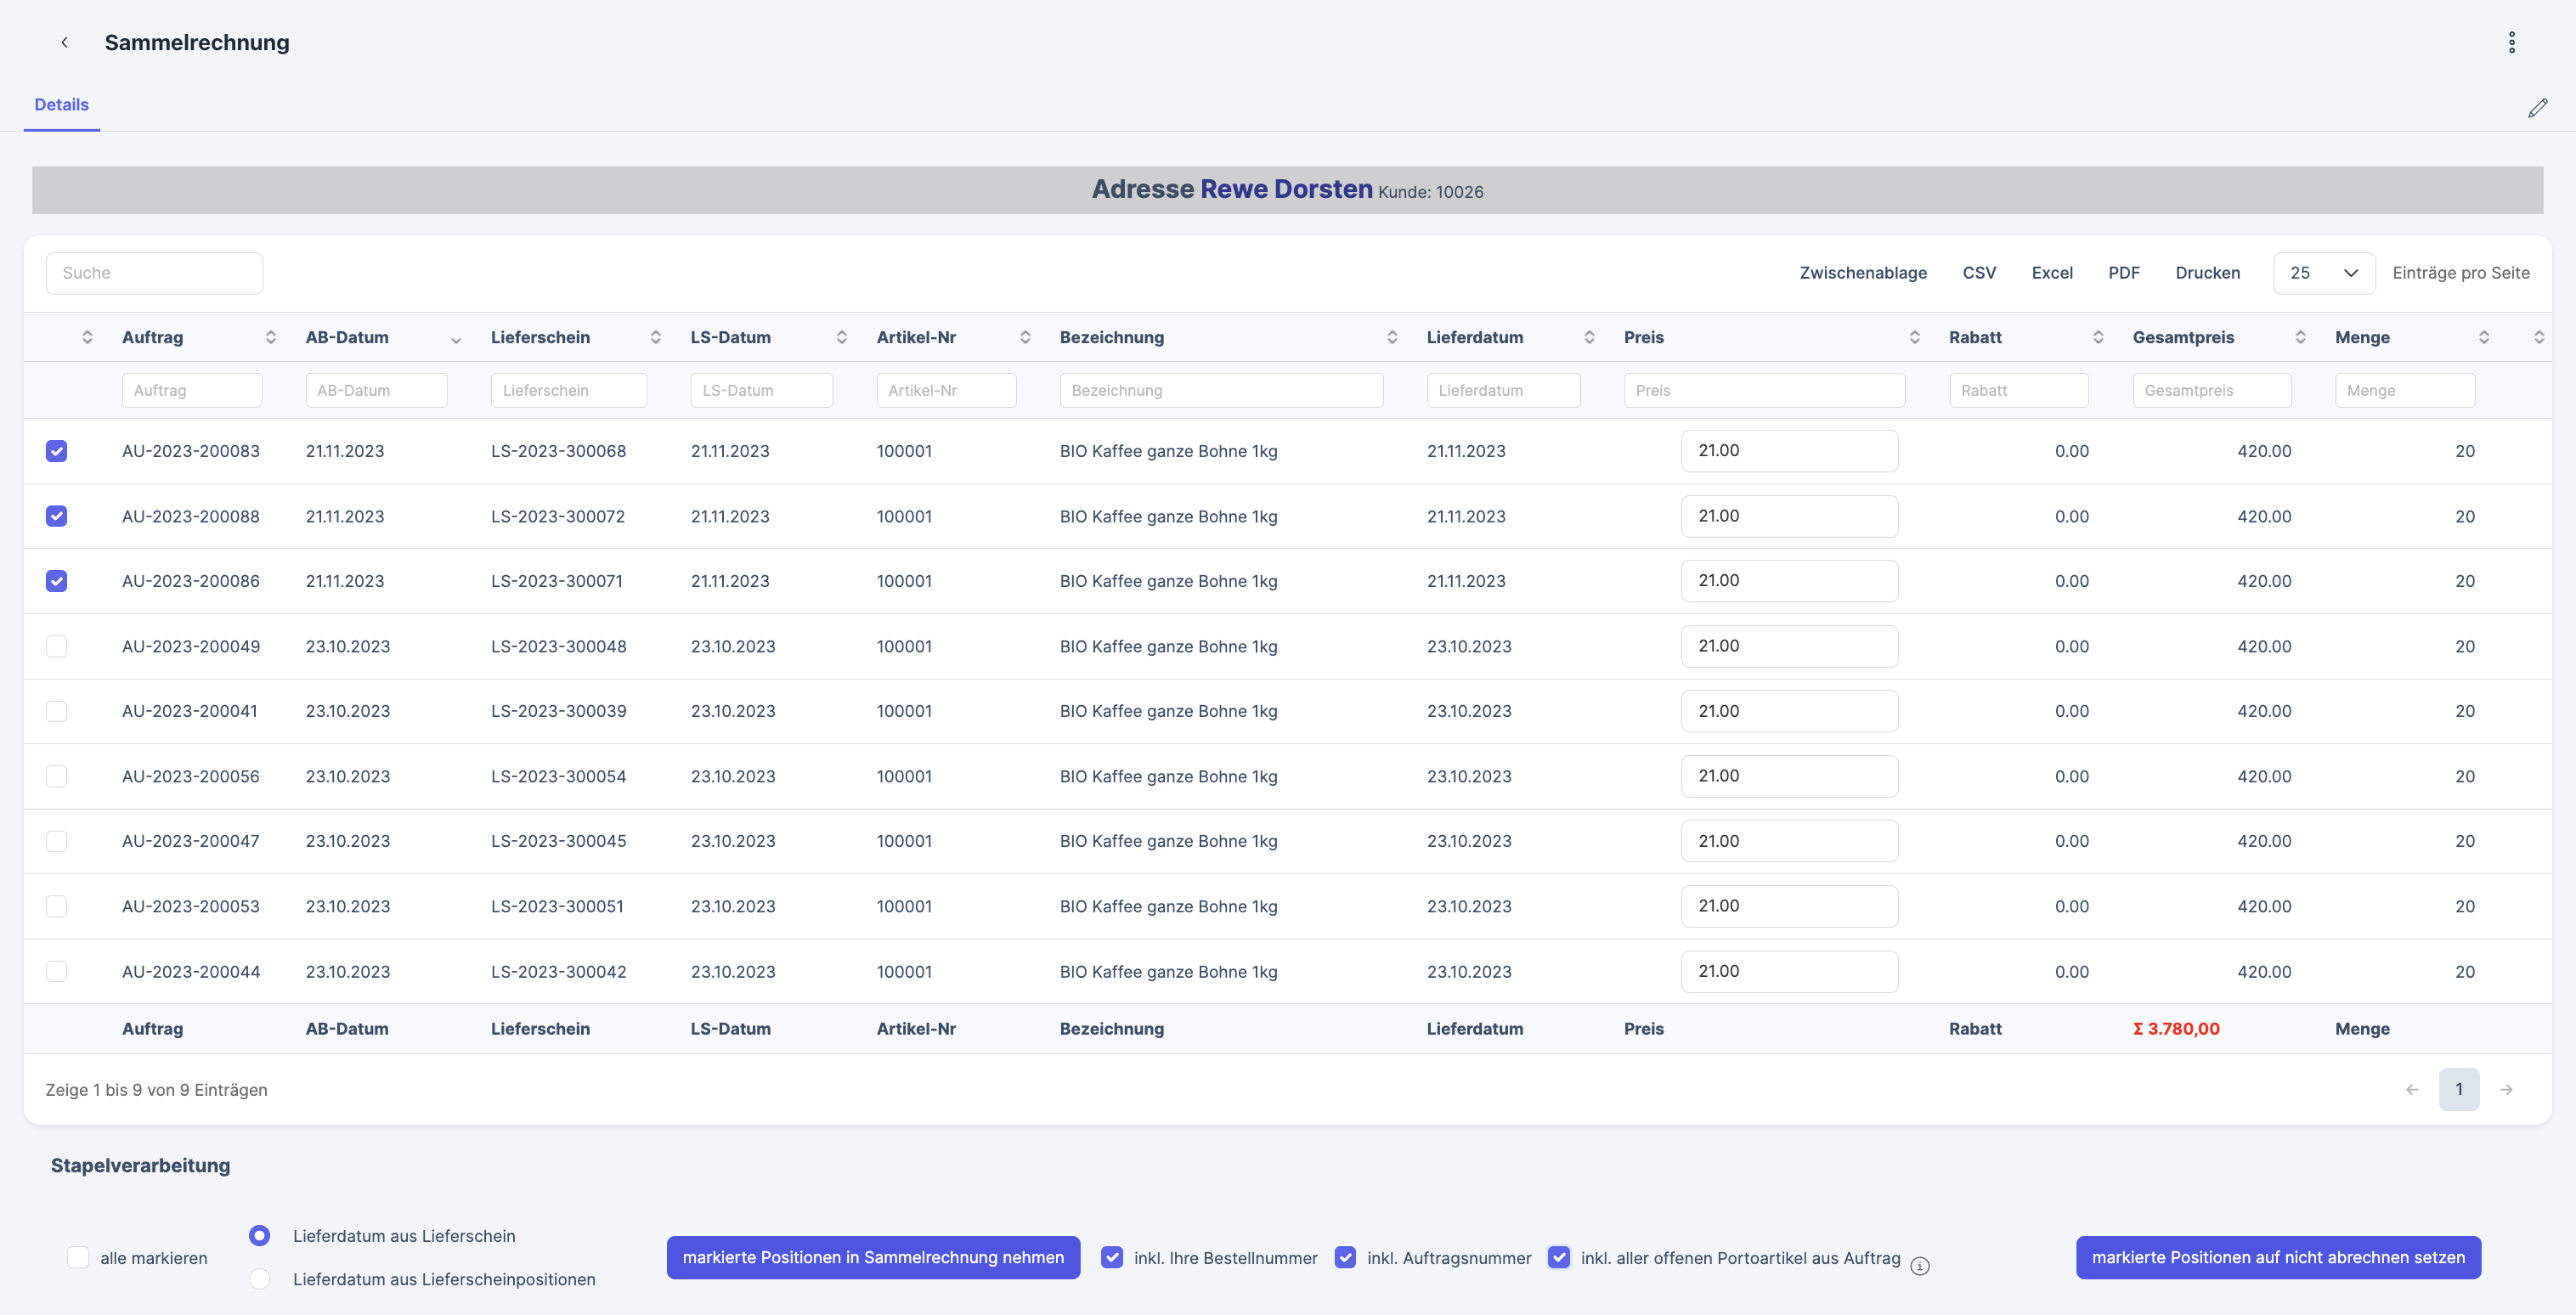
Task: Switch to the Details tab
Action: point(61,105)
